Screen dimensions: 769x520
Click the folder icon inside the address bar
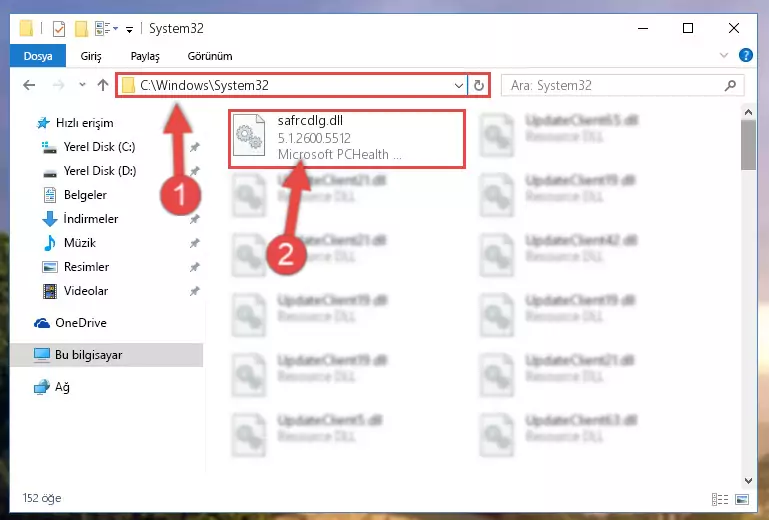(x=128, y=85)
